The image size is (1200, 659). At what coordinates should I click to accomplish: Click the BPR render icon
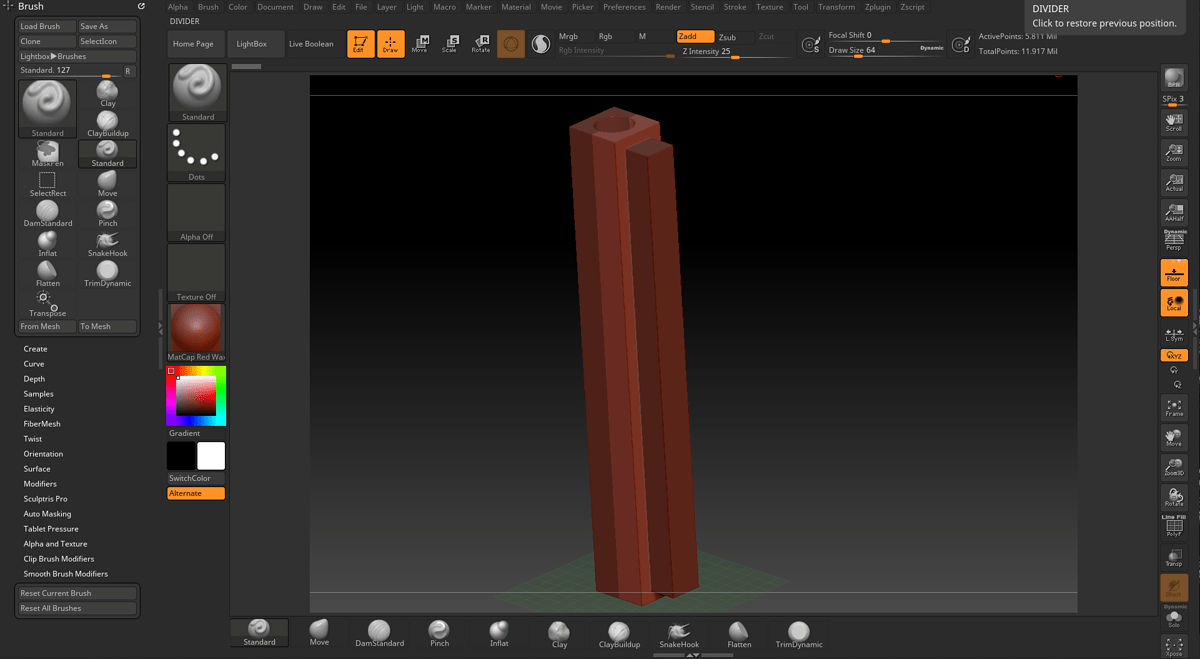[1174, 79]
